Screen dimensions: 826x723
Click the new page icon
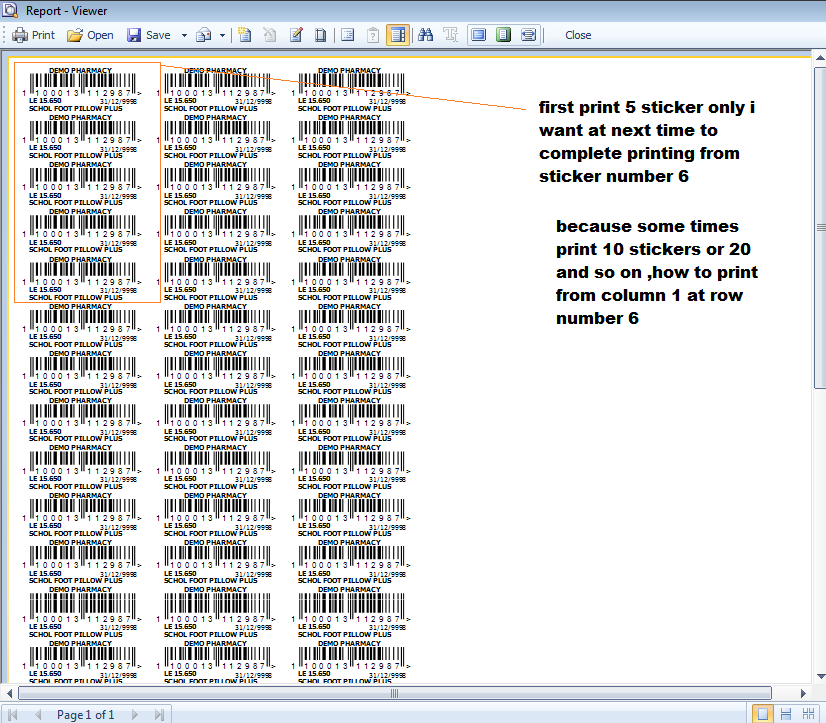(x=244, y=35)
